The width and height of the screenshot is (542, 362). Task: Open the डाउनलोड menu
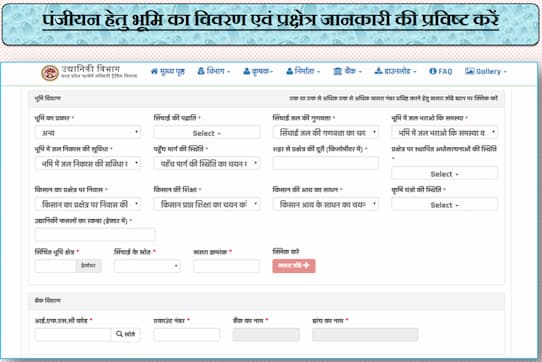395,71
